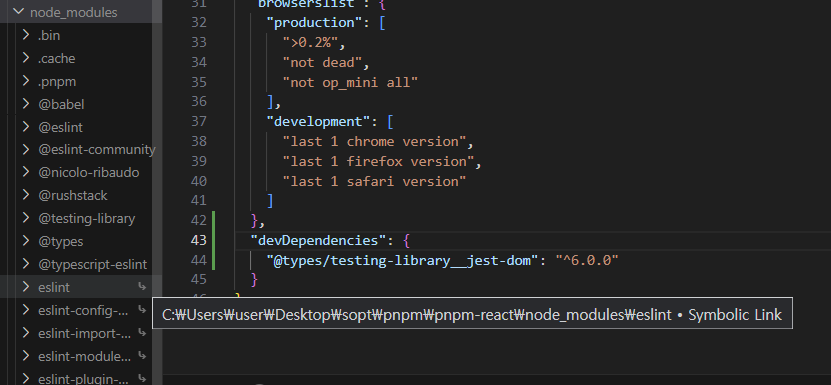Viewport: 831px width, 385px height.
Task: Select the eslint-config-... folder label
Action: (x=83, y=311)
